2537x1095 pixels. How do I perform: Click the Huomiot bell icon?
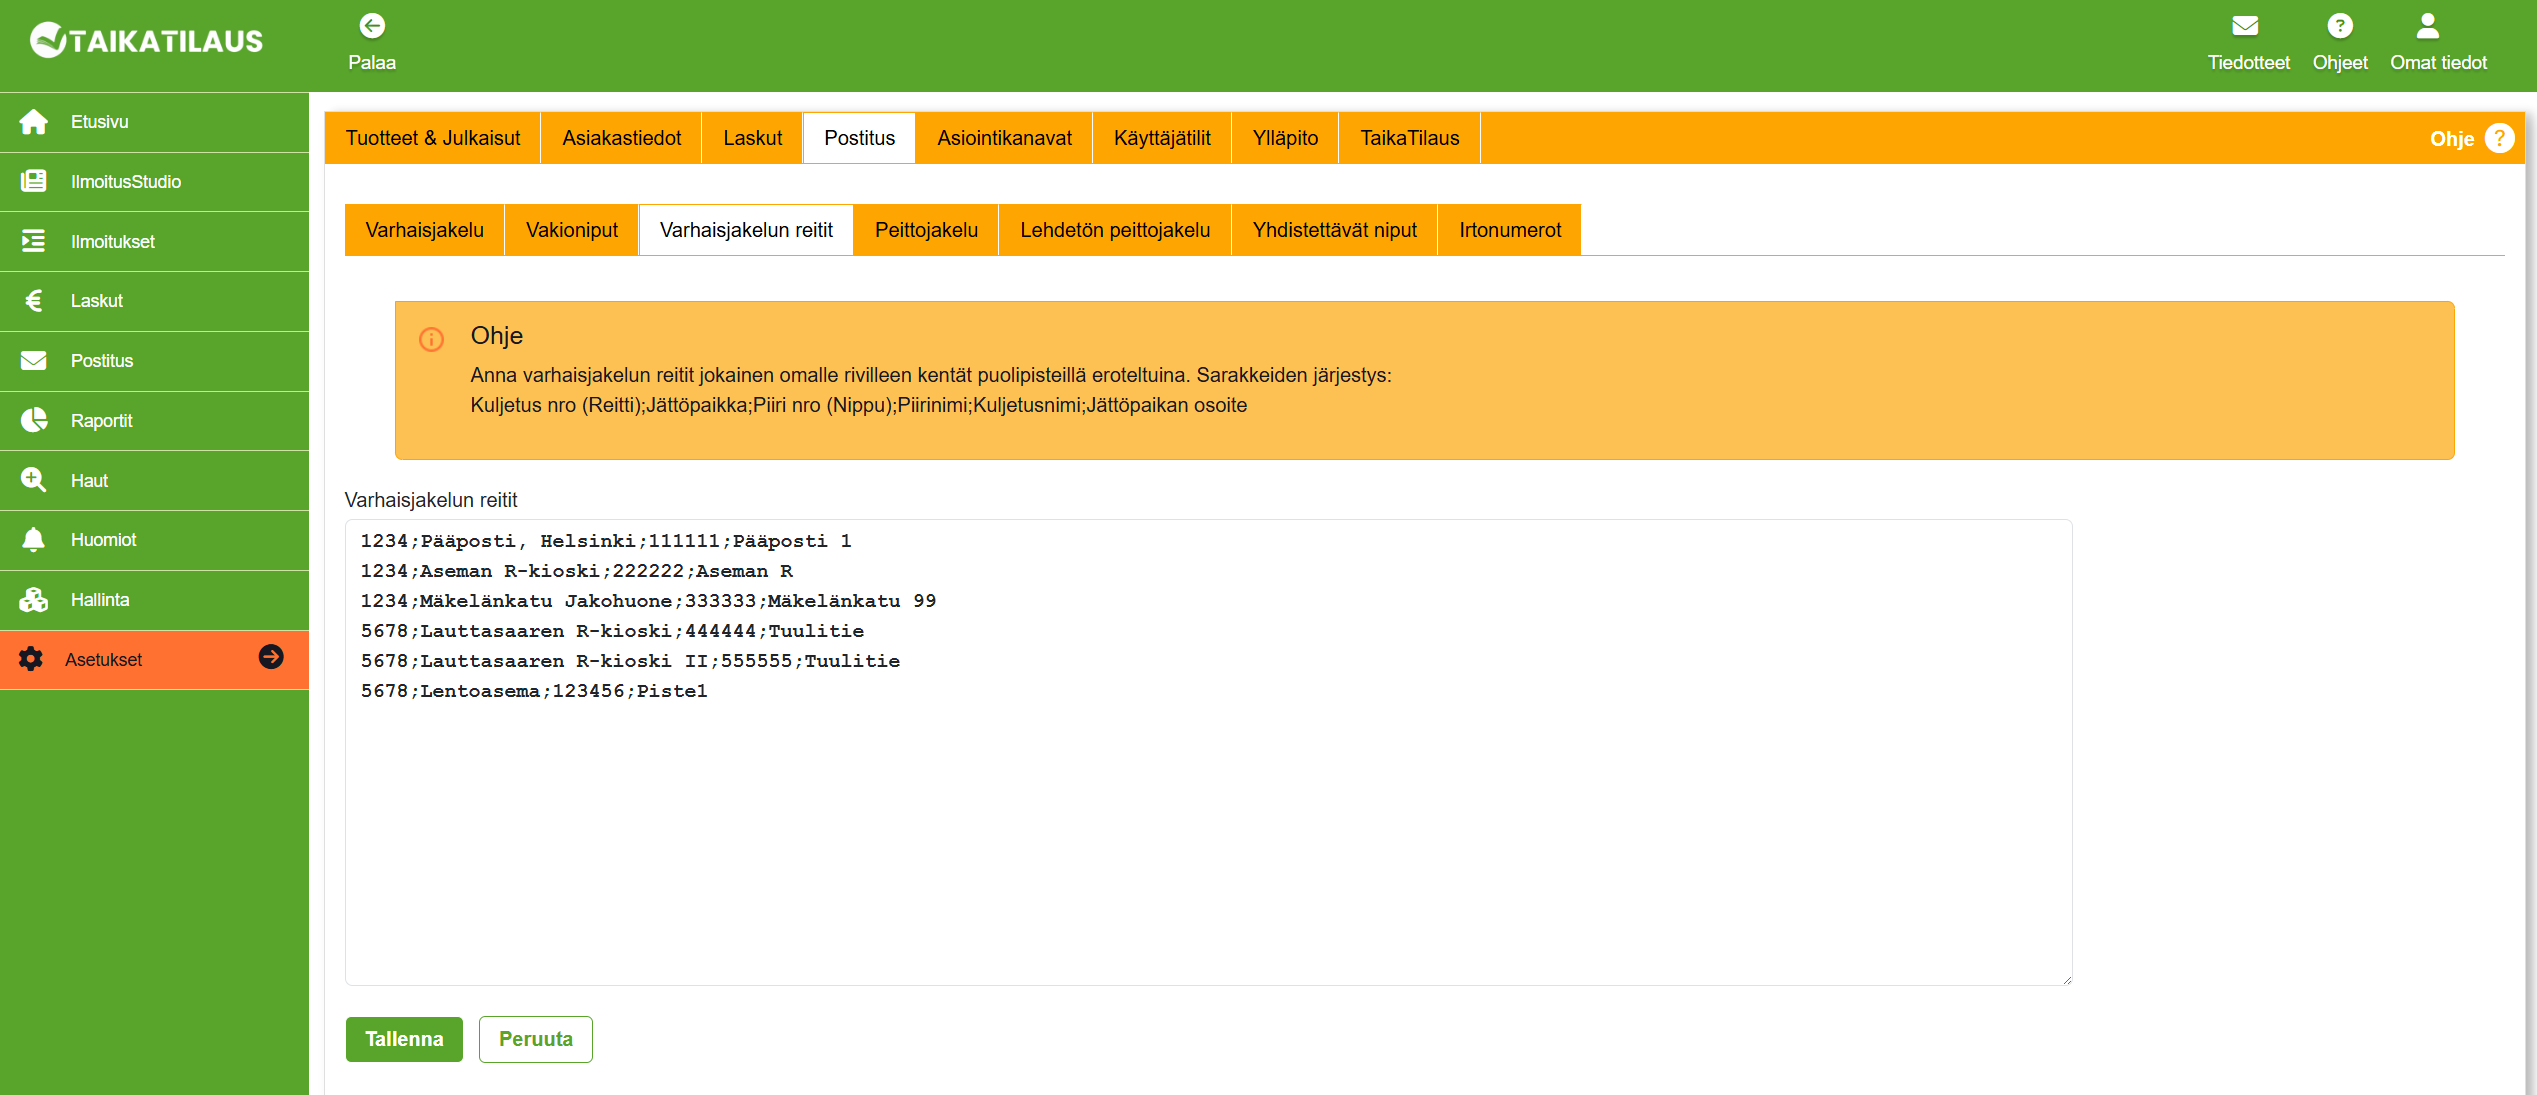[34, 540]
